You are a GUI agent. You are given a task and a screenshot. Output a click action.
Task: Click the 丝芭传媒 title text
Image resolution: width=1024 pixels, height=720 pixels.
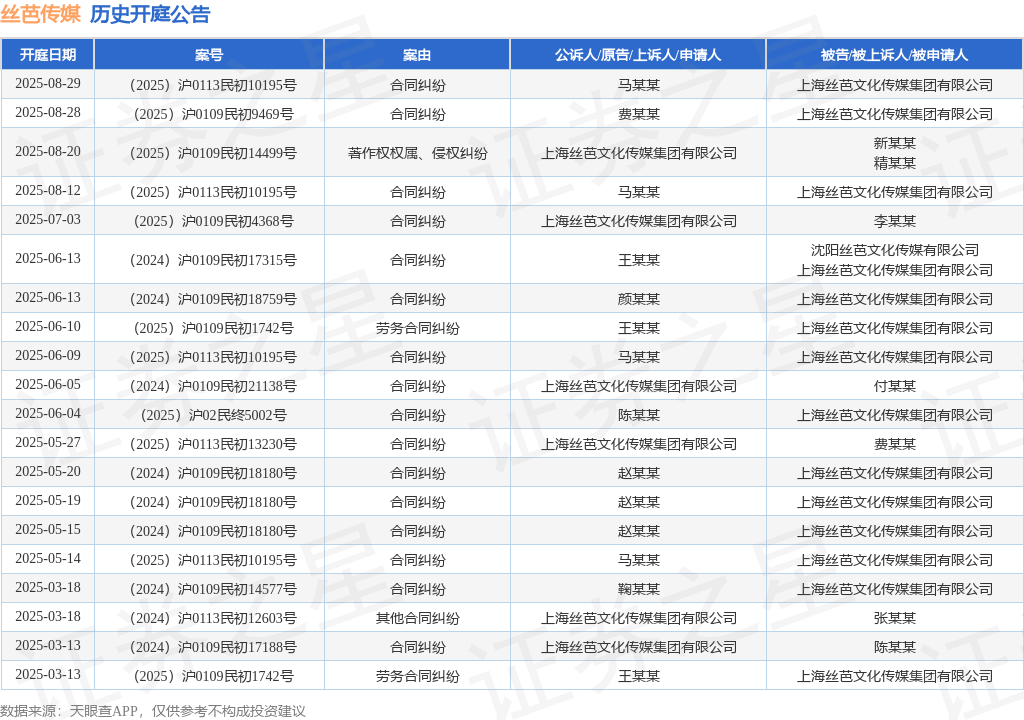tap(40, 14)
